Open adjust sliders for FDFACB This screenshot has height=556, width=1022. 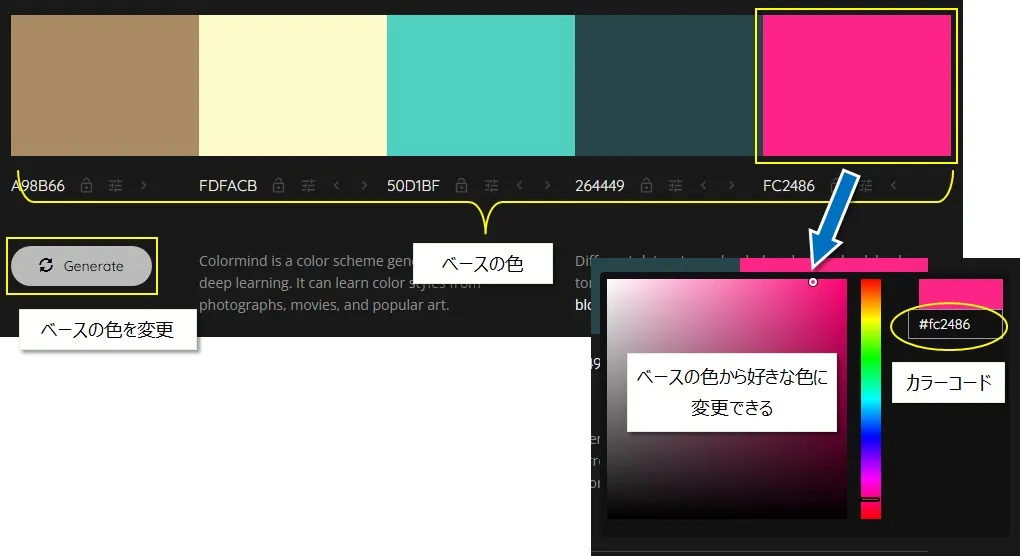click(307, 185)
